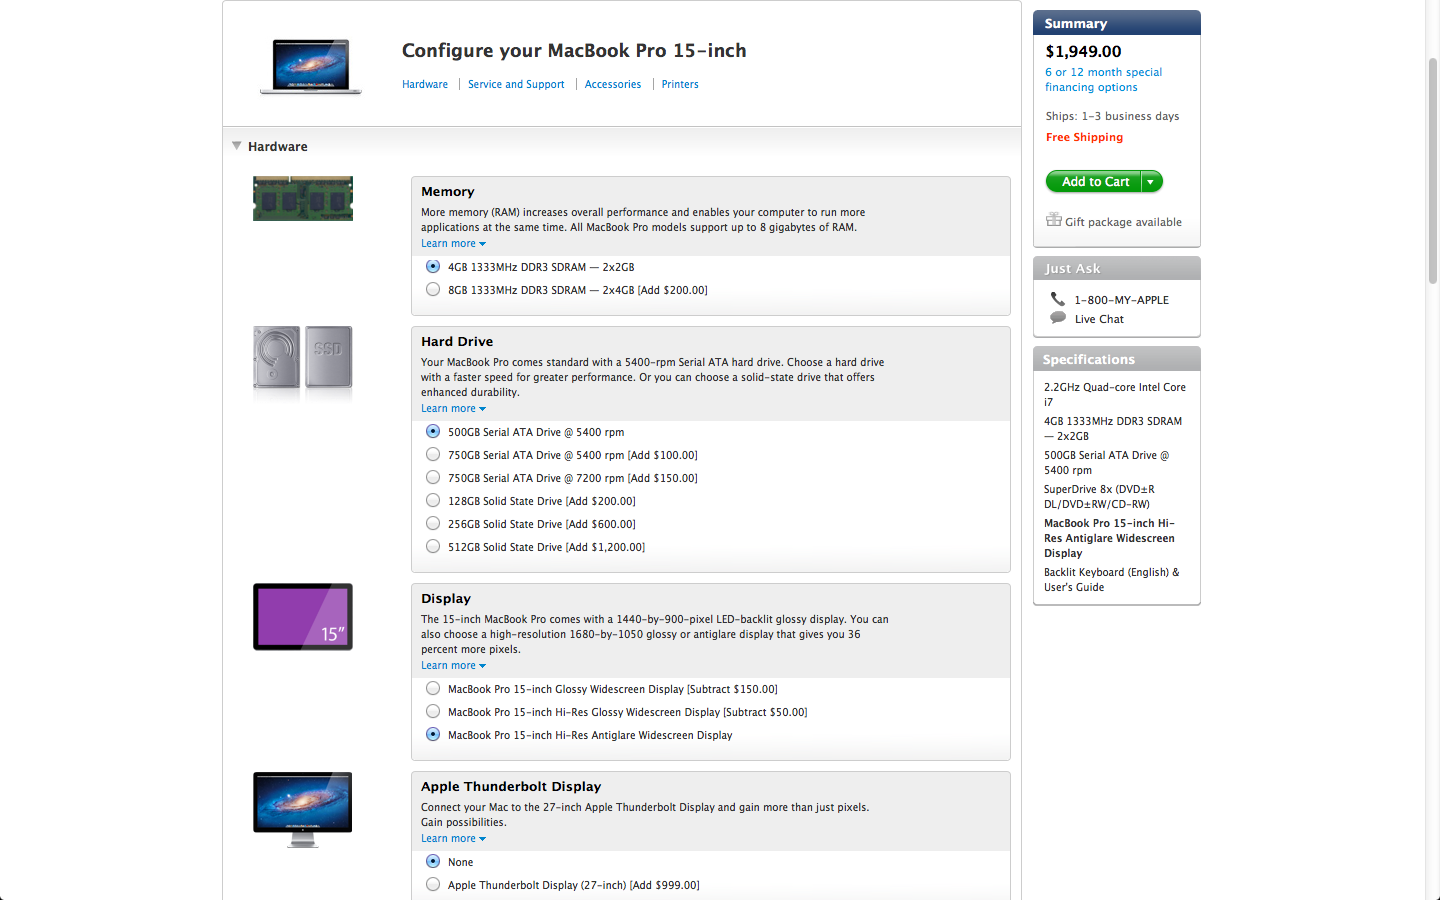
Task: Click the Ships: 1-3 business days text
Action: coord(1112,117)
